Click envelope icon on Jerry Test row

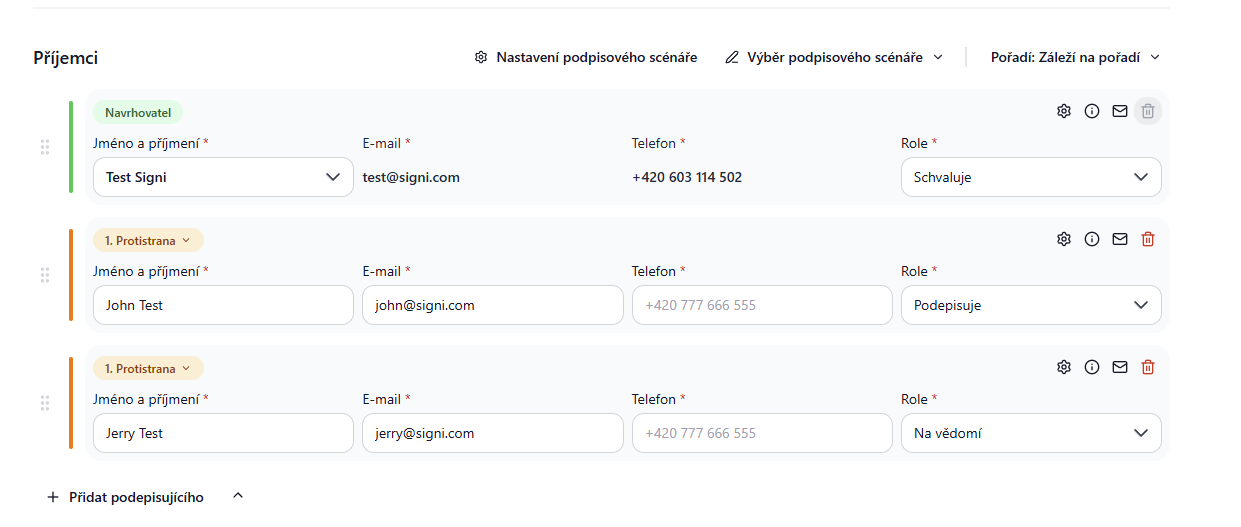[1120, 367]
